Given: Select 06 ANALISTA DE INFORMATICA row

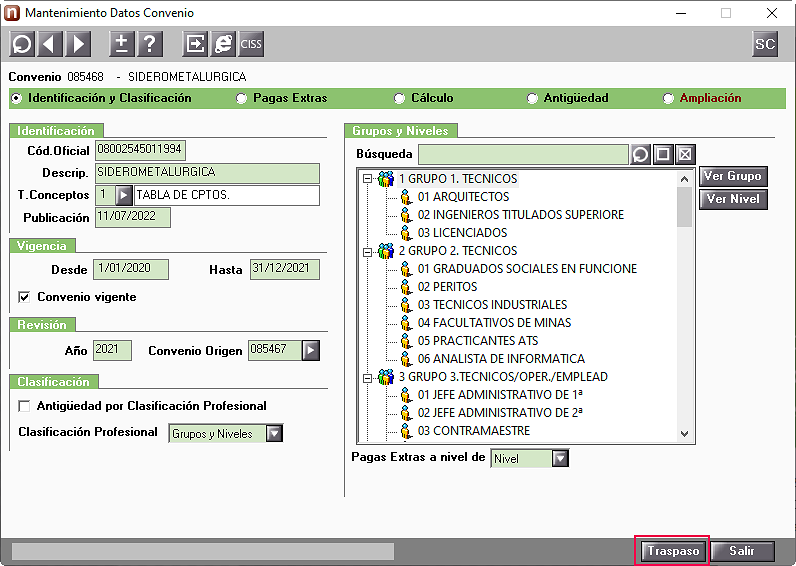Looking at the screenshot, I should click(501, 359).
